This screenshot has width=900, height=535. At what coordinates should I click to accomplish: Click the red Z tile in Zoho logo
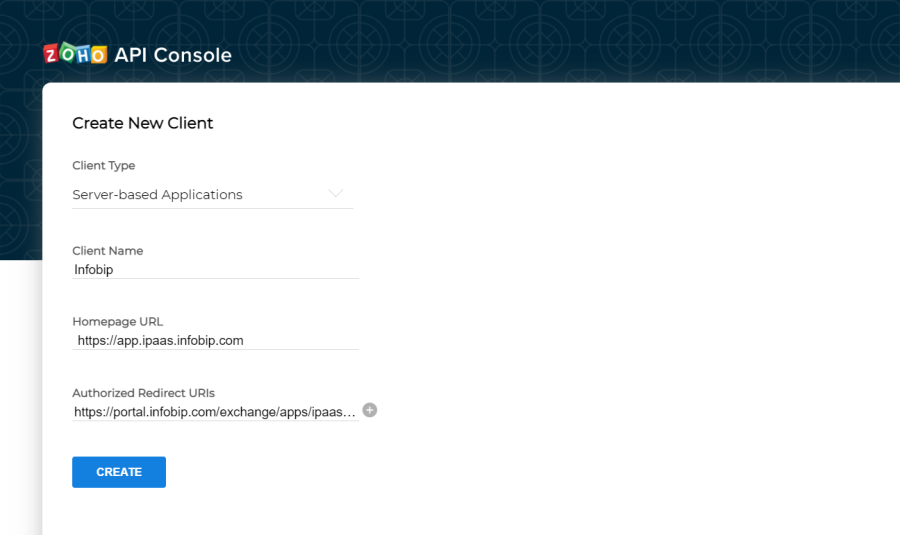coord(52,55)
